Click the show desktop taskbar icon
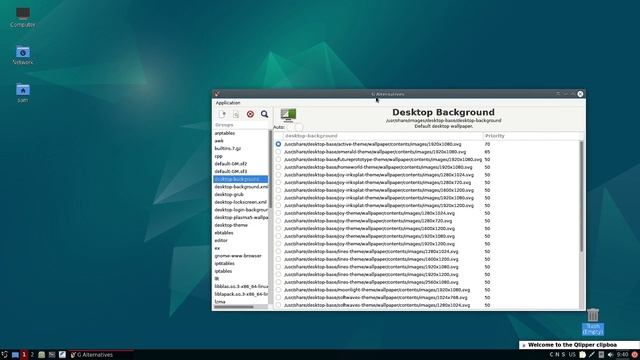 15,355
